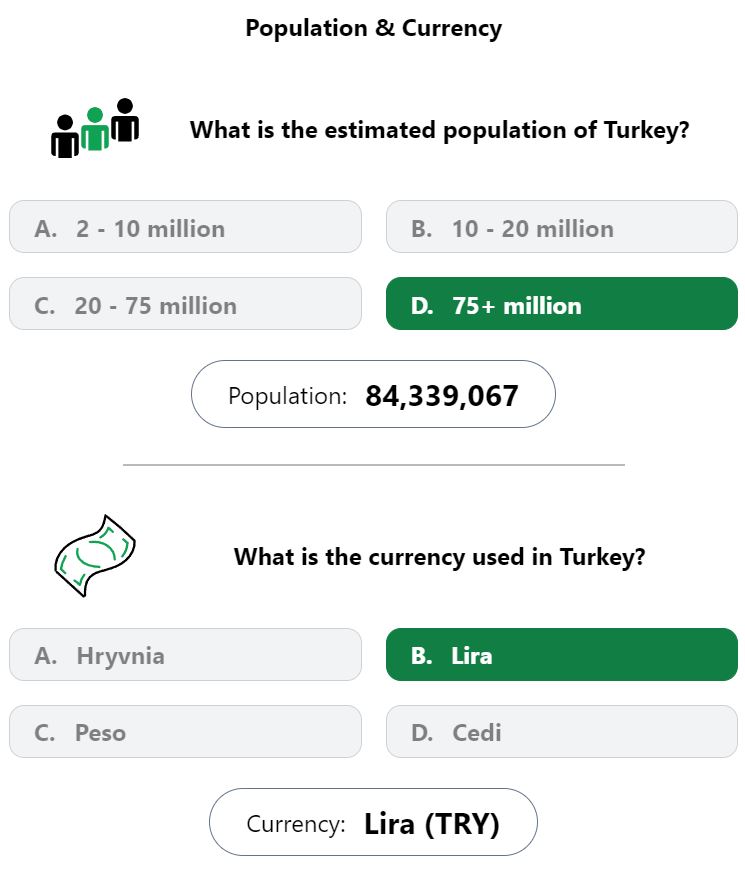745x869 pixels.
Task: Click the Lira (TRY) bold text
Action: 432,824
